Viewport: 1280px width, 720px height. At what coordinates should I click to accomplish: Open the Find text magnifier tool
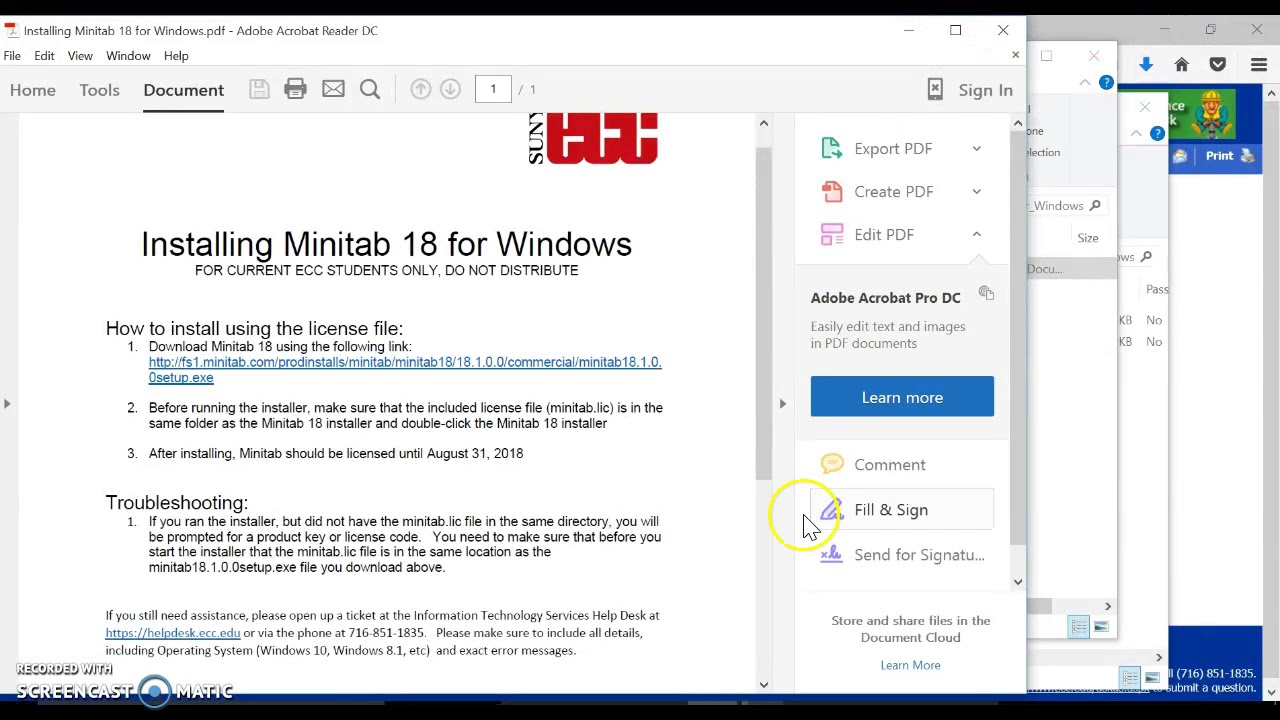pyautogui.click(x=370, y=90)
